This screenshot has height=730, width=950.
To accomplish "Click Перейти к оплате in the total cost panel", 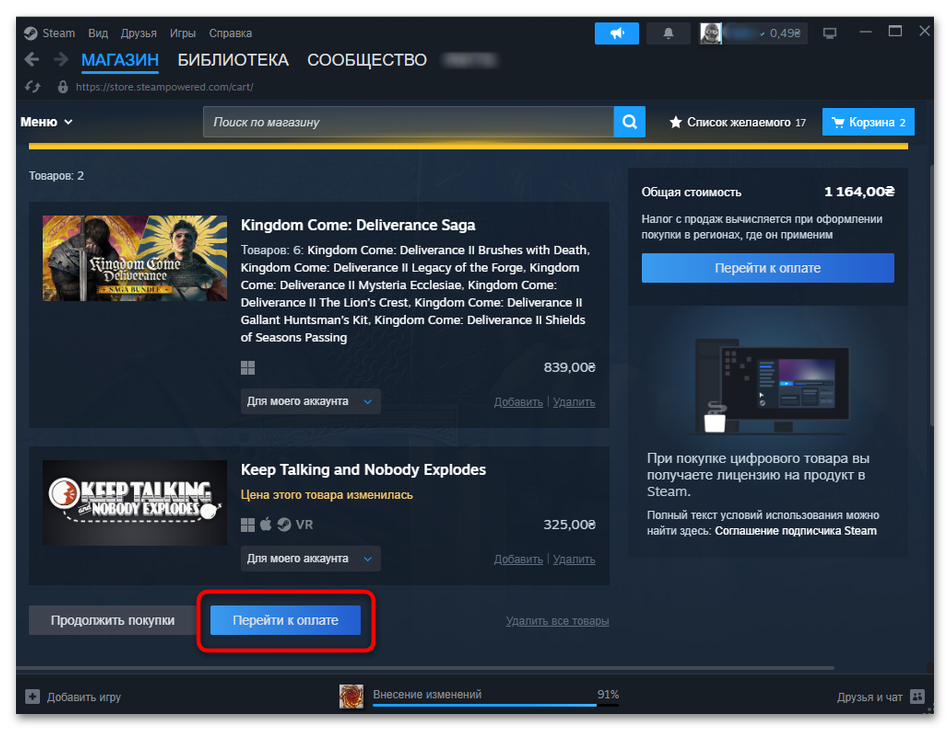I will (x=768, y=268).
